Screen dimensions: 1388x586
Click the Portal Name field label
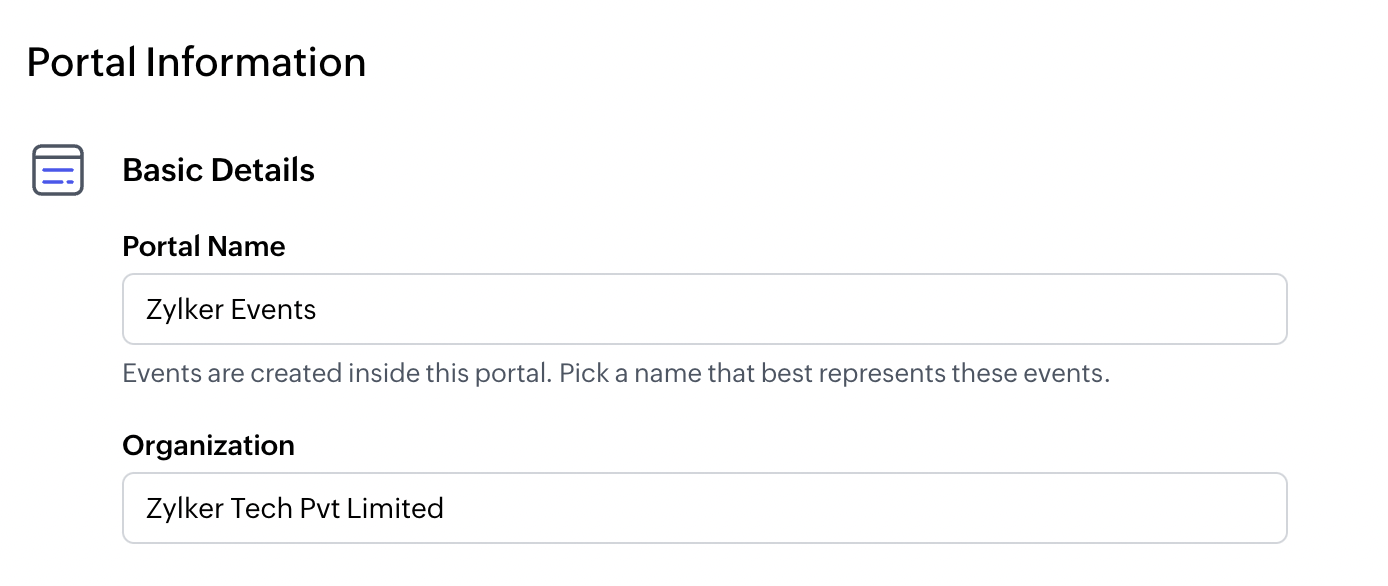pyautogui.click(x=203, y=246)
